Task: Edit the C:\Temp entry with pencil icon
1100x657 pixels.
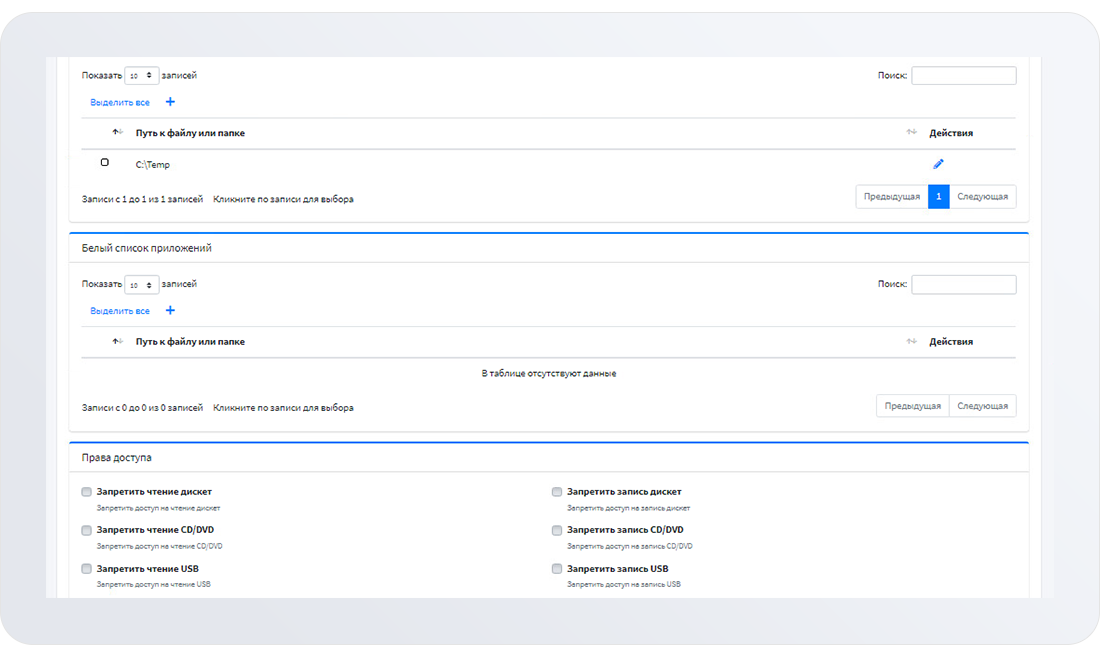Action: (x=938, y=164)
